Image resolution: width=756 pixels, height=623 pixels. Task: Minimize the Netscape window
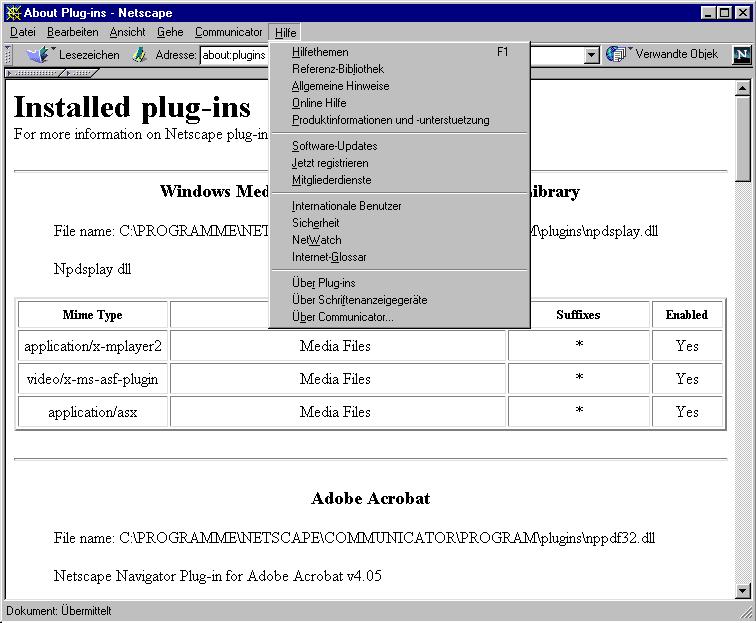point(708,13)
